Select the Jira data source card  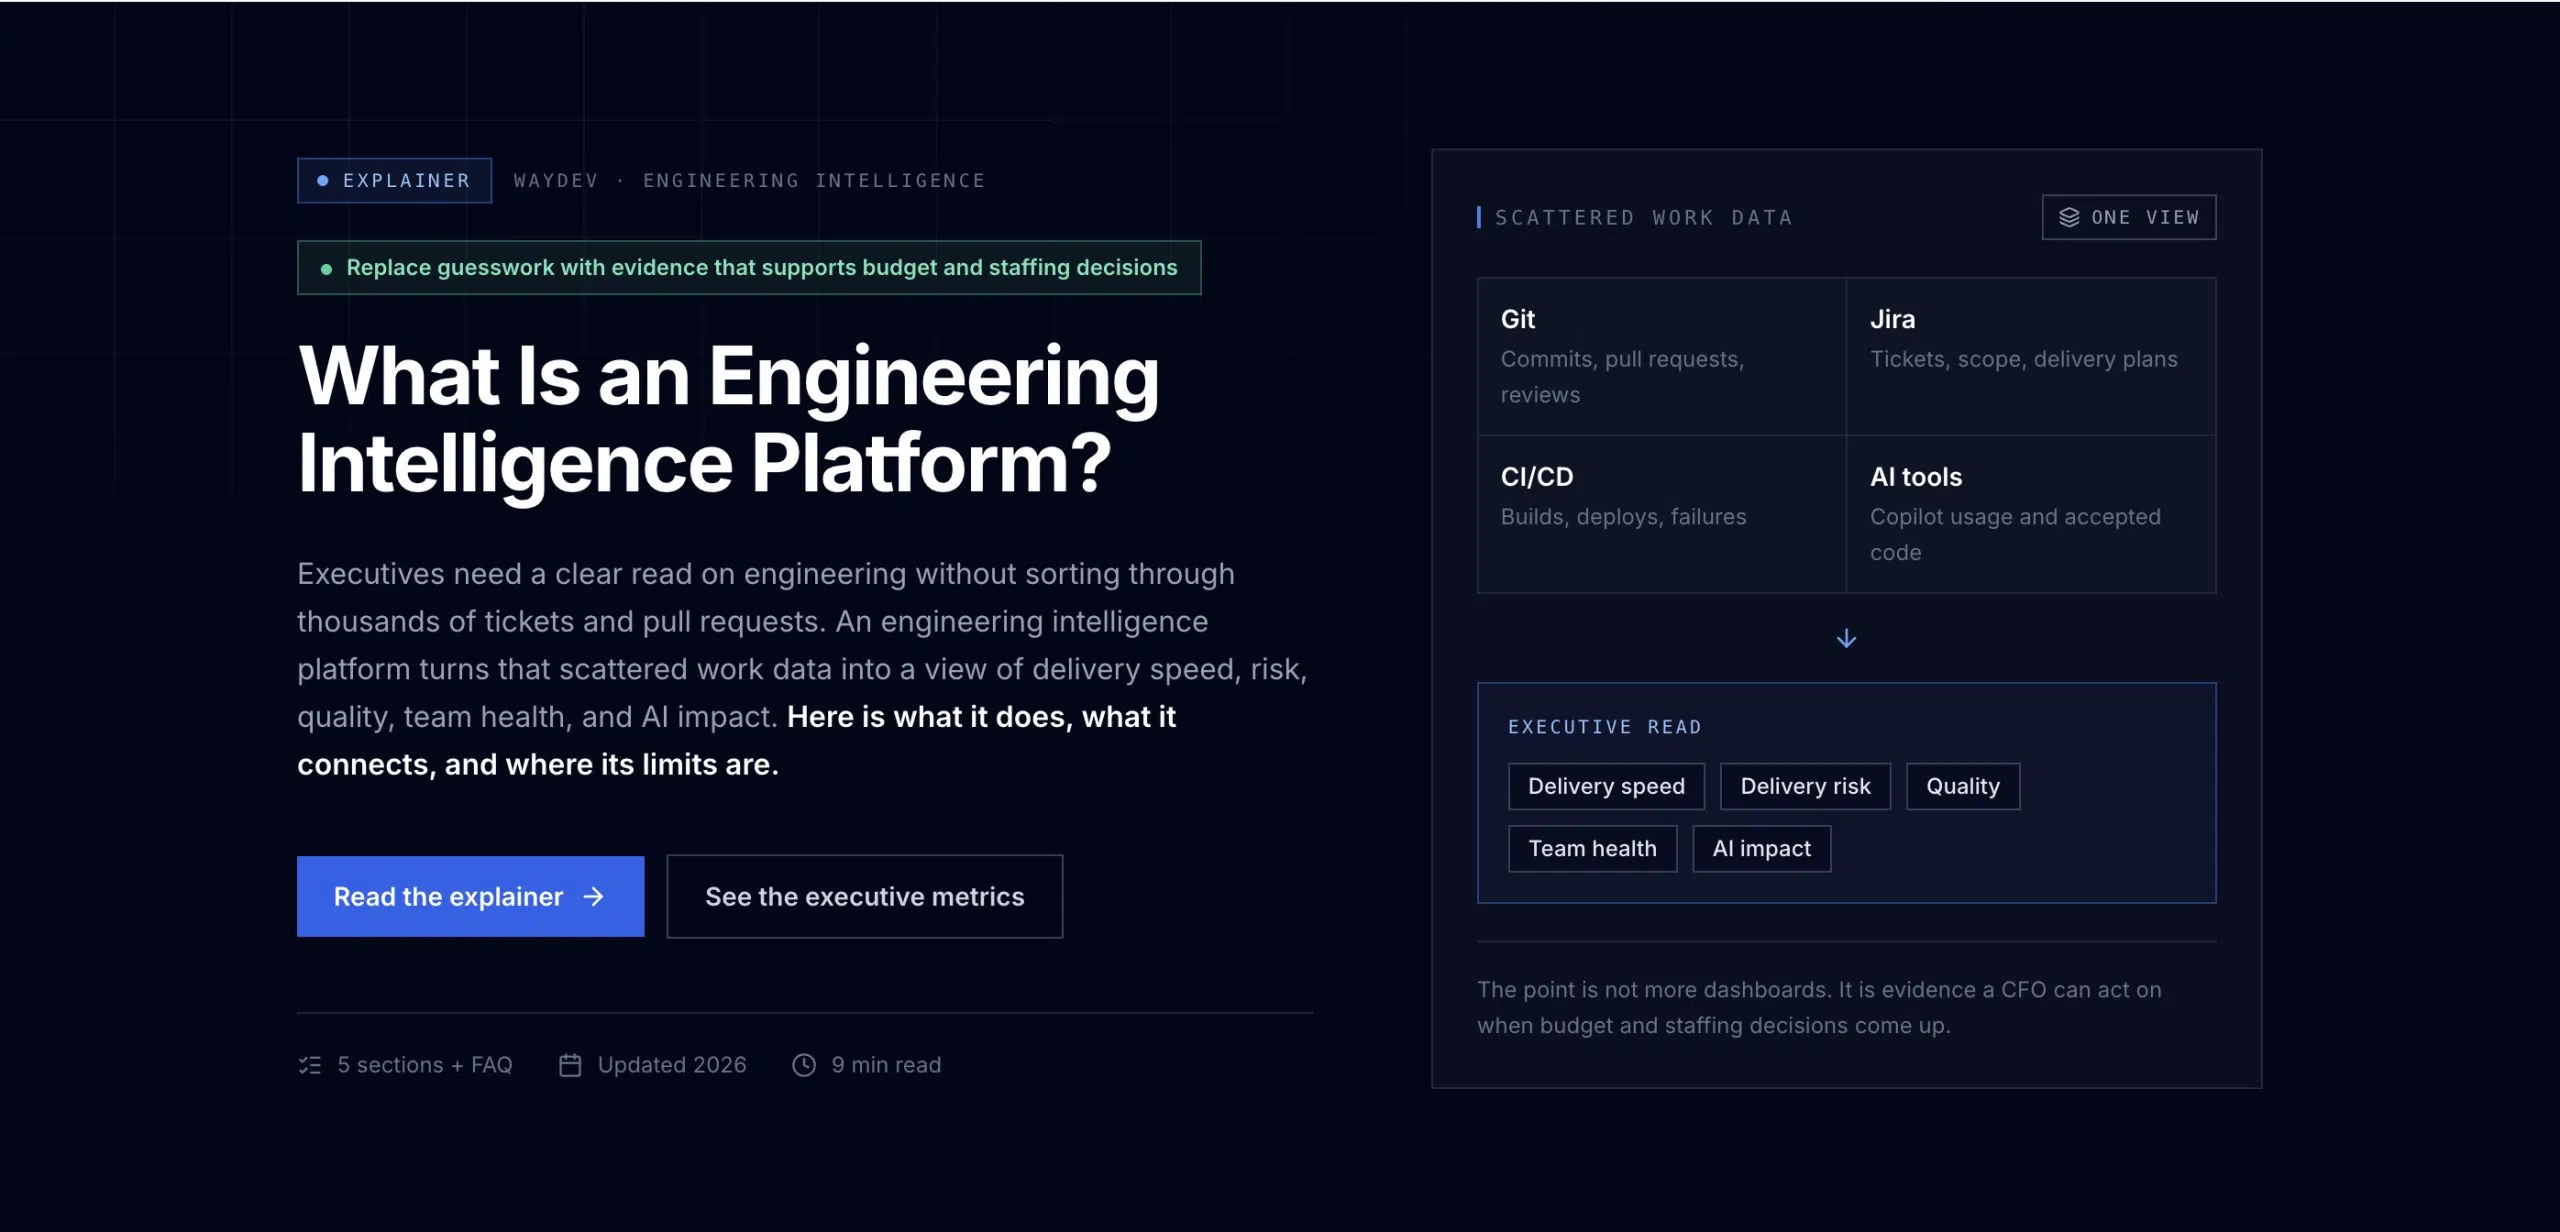pos(2031,357)
